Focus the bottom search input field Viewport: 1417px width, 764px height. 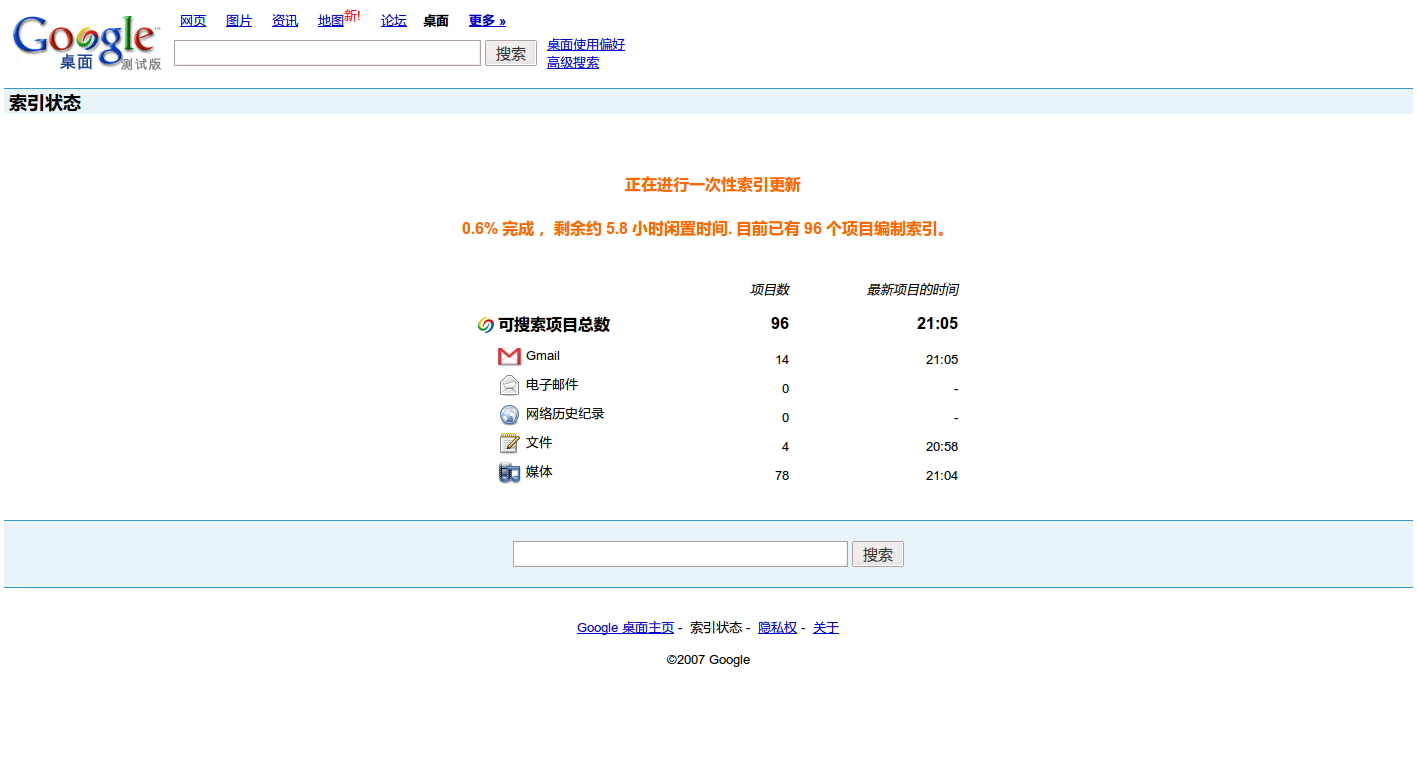click(680, 554)
